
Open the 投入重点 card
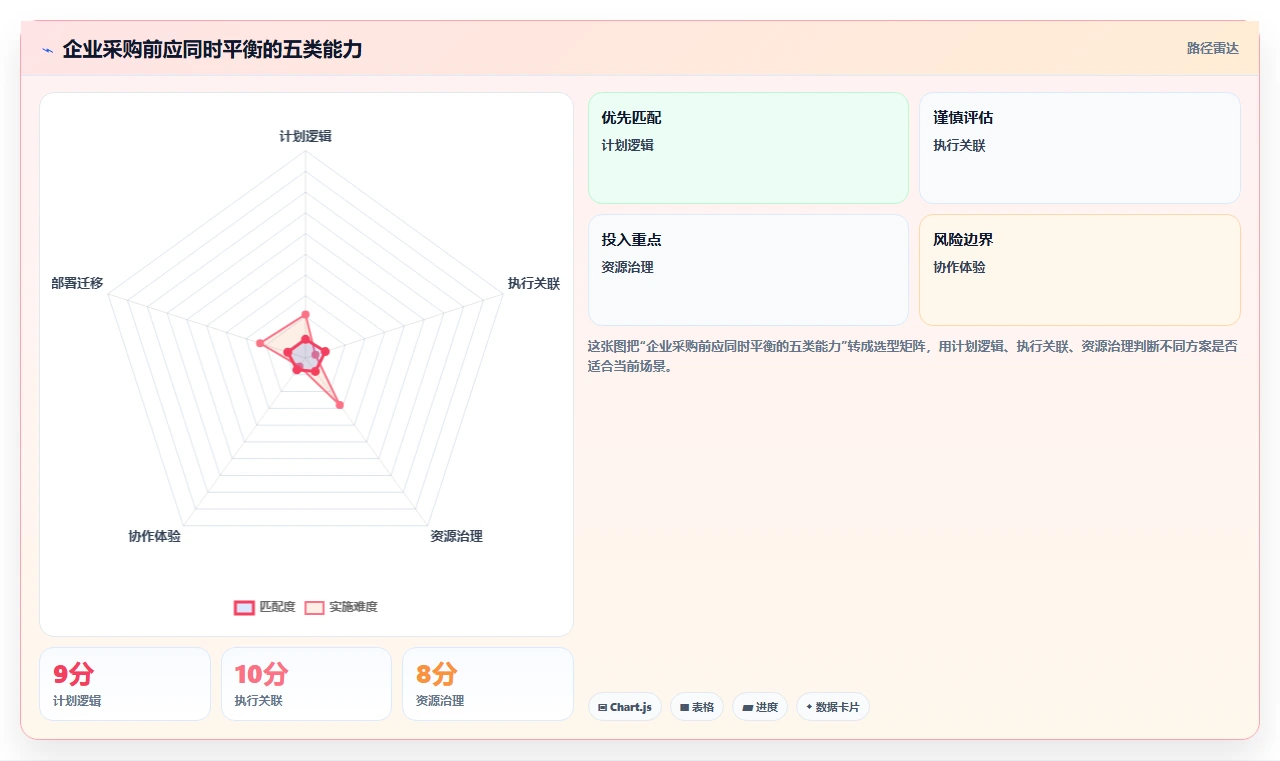748,270
